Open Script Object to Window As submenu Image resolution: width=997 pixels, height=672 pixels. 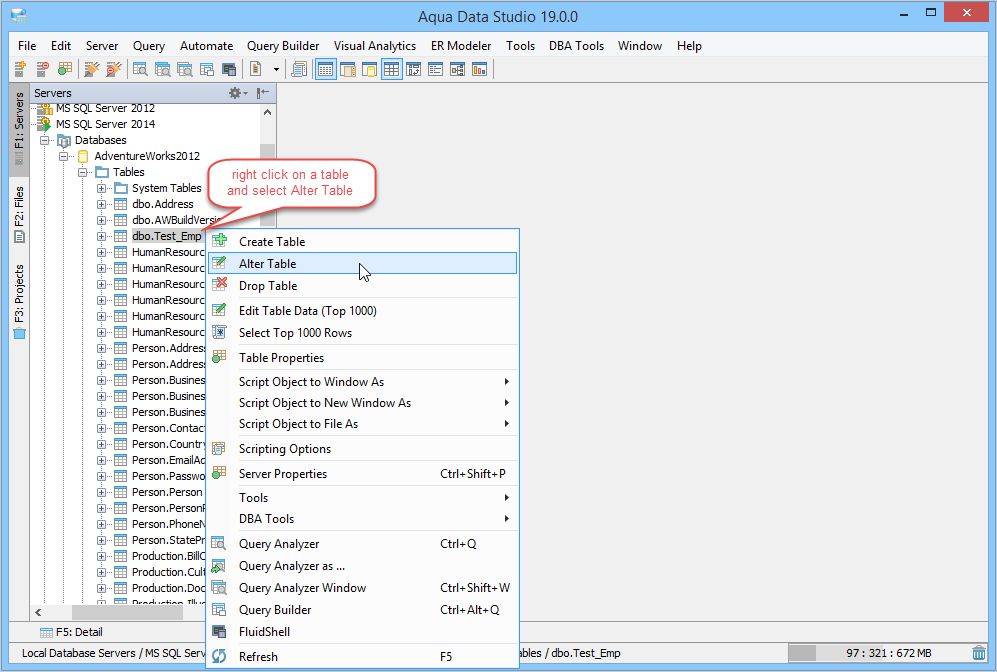click(363, 381)
